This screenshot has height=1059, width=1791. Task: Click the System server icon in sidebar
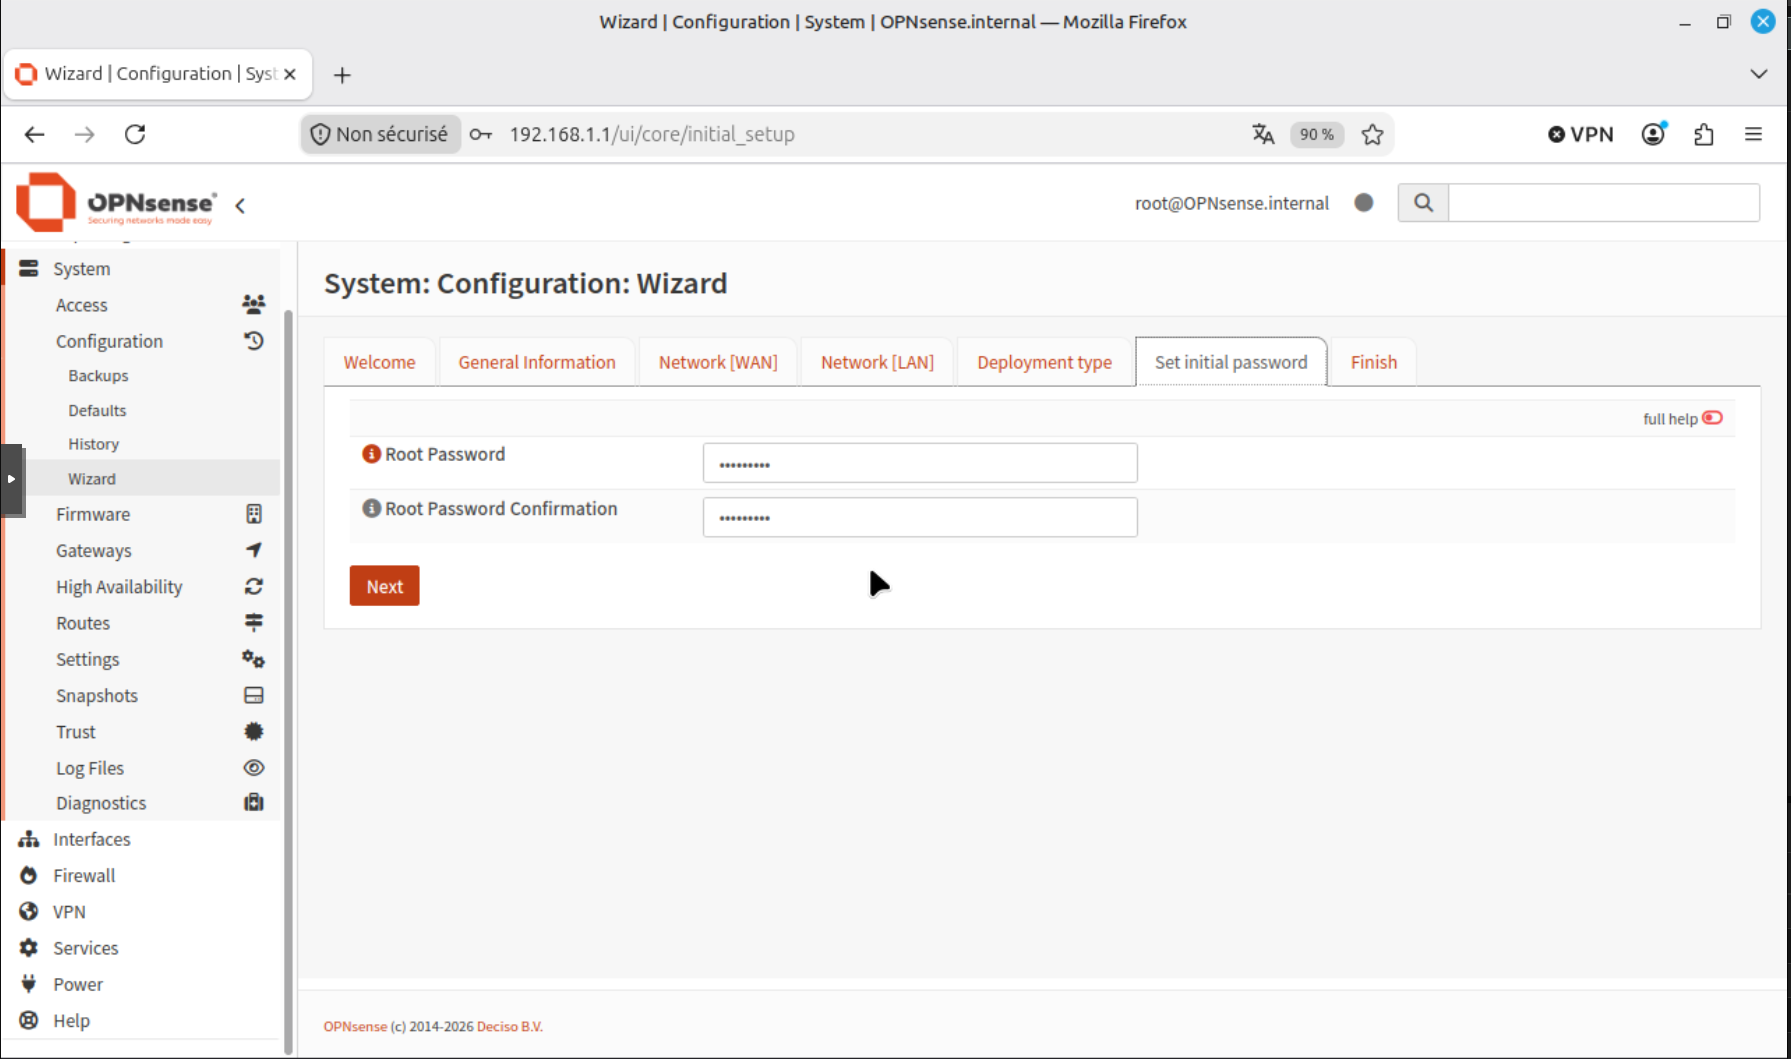[x=29, y=269]
